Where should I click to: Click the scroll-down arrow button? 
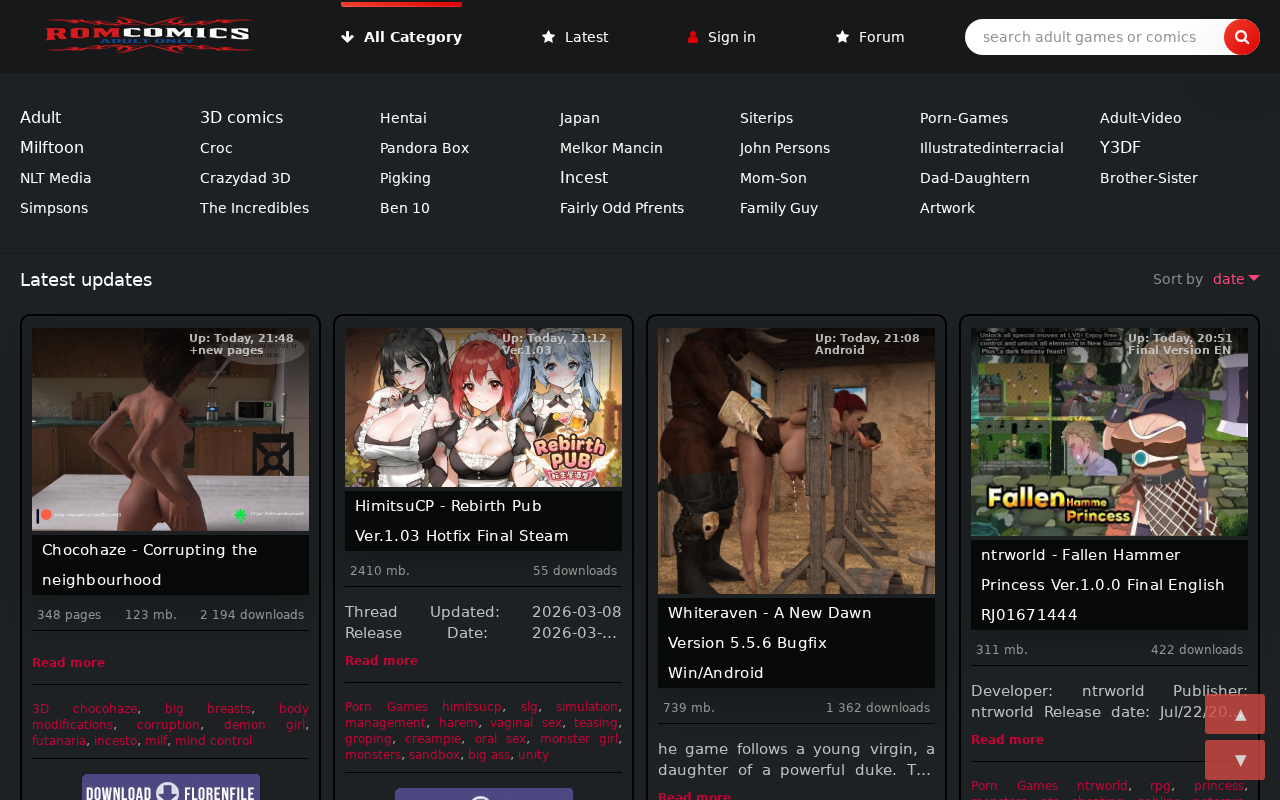[1235, 760]
